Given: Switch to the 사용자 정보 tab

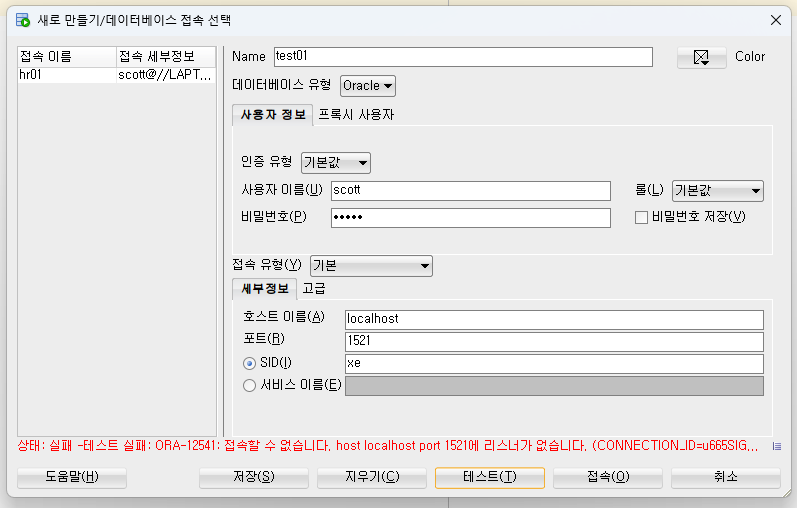Looking at the screenshot, I should [273, 115].
